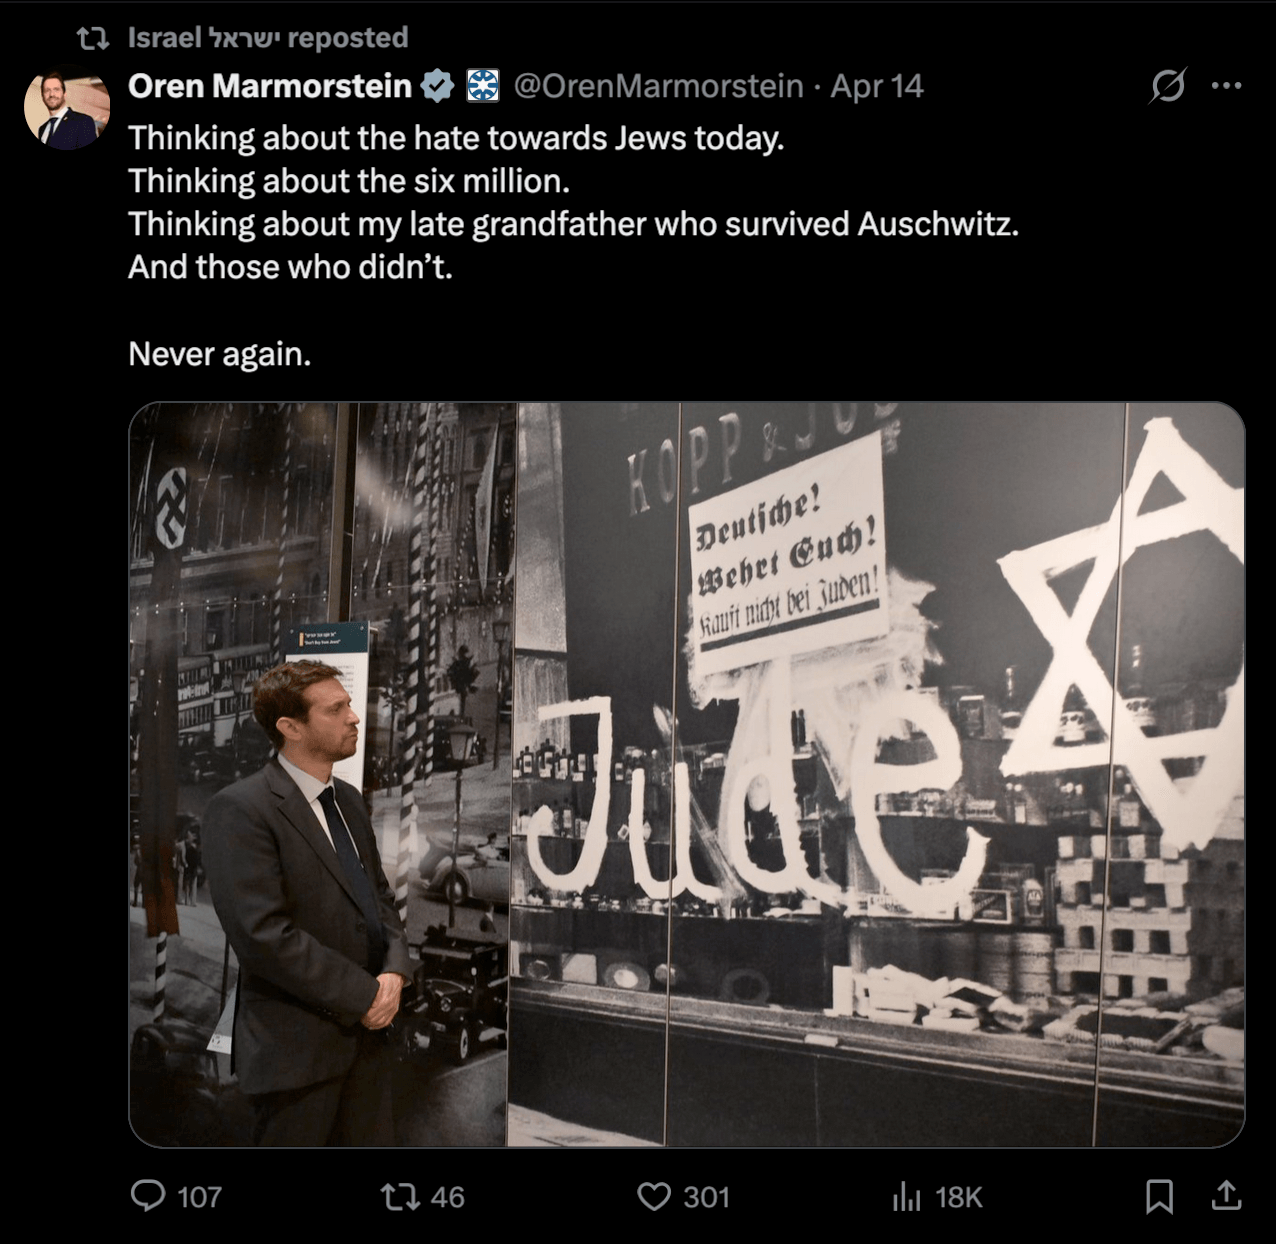Viewport: 1276px width, 1244px height.
Task: Click the affiliation badge beside the verified checkmark
Action: pos(483,87)
